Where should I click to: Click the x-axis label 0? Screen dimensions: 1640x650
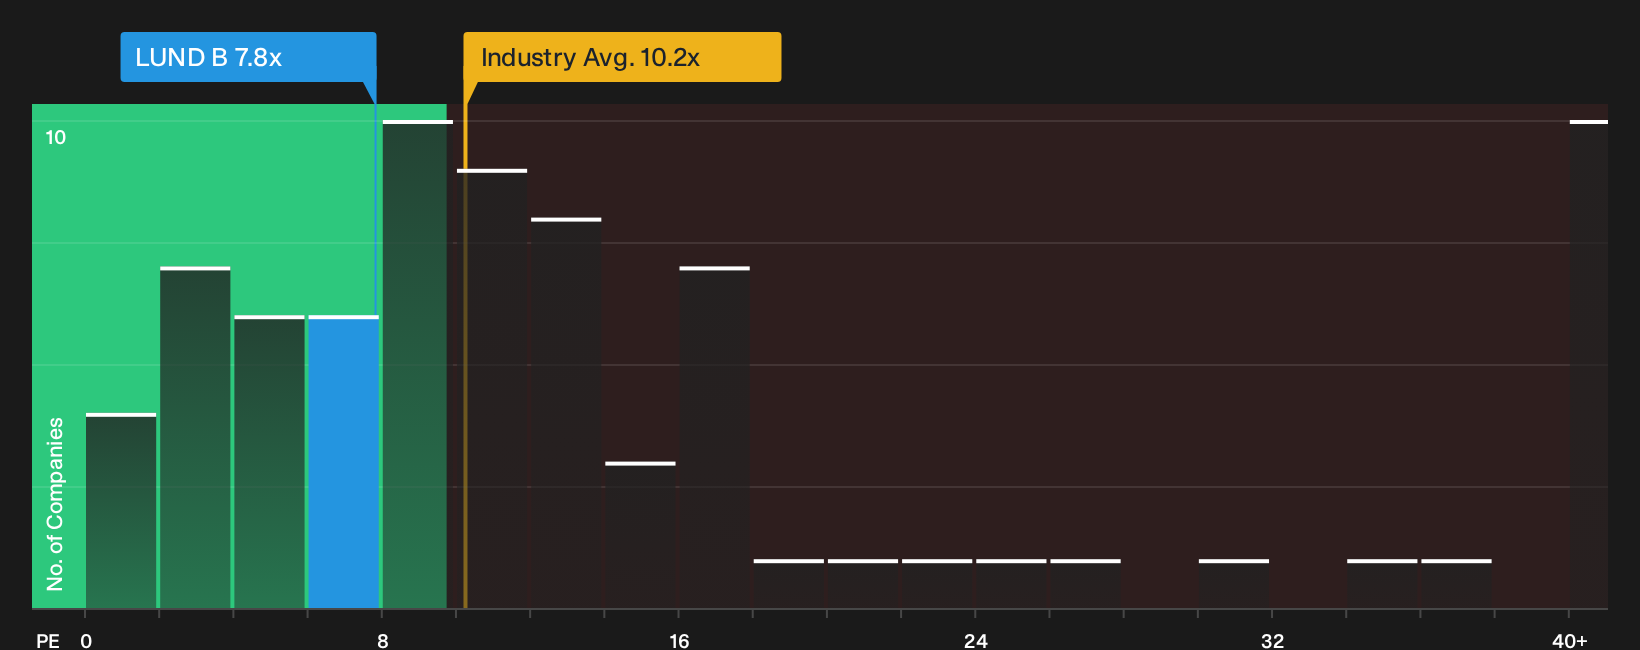pos(86,640)
